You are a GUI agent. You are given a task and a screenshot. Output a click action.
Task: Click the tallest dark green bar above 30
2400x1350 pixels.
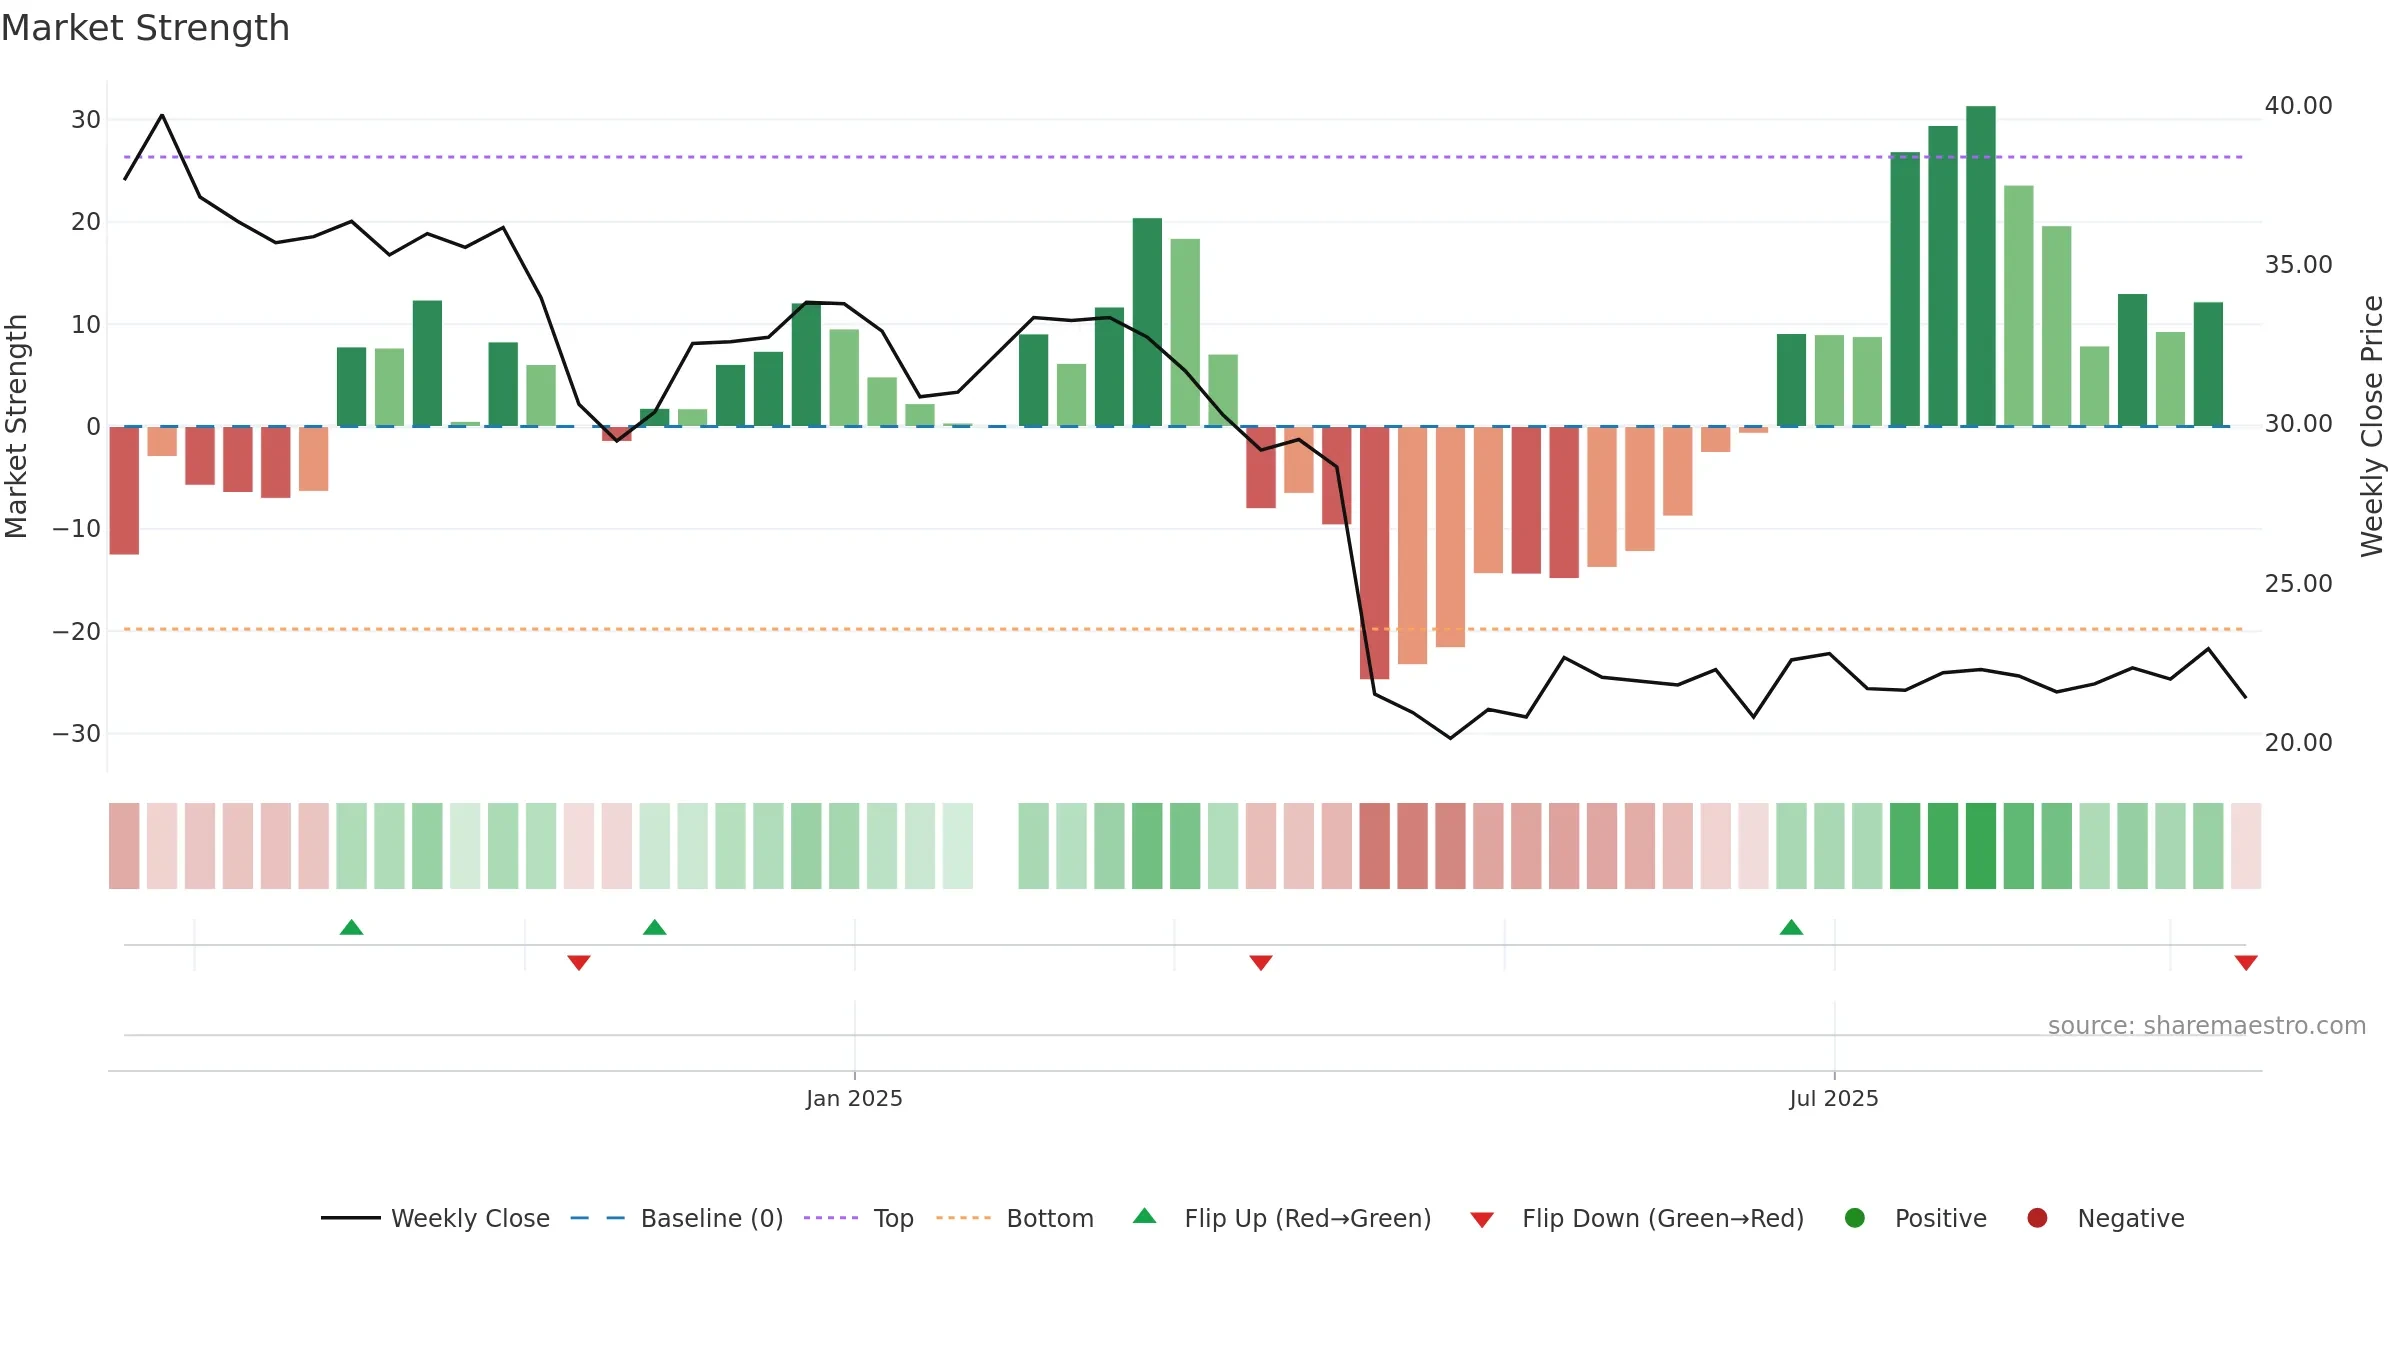[x=1980, y=266]
